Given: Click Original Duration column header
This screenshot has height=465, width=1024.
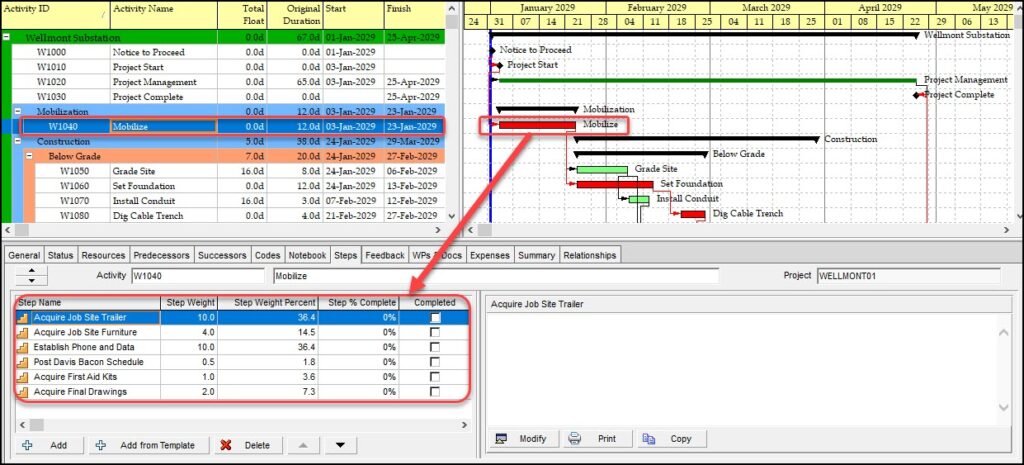Looking at the screenshot, I should coord(295,15).
